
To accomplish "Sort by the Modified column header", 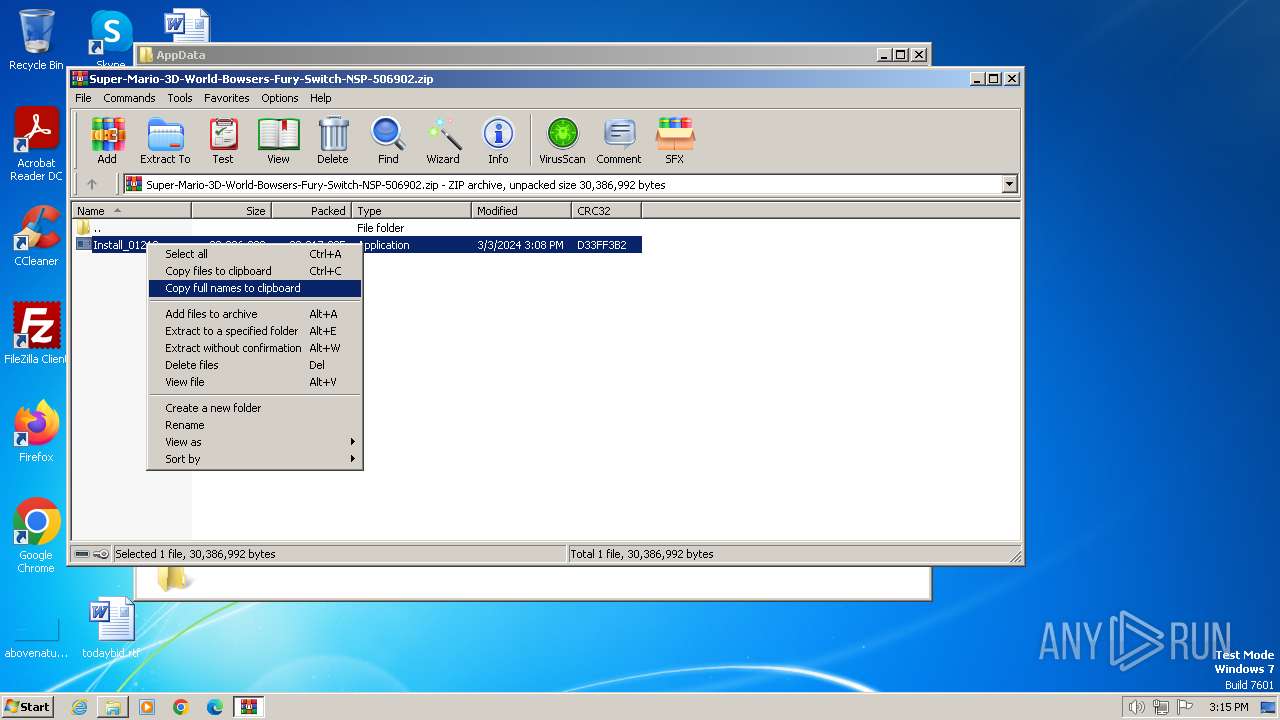I will [x=521, y=211].
